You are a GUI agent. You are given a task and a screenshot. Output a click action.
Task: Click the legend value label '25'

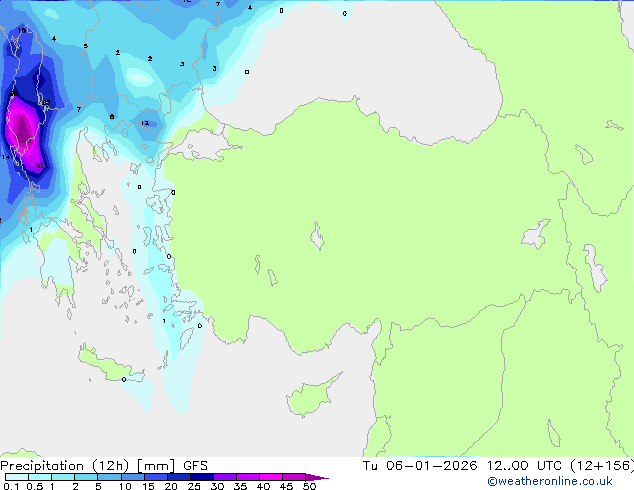tap(194, 486)
